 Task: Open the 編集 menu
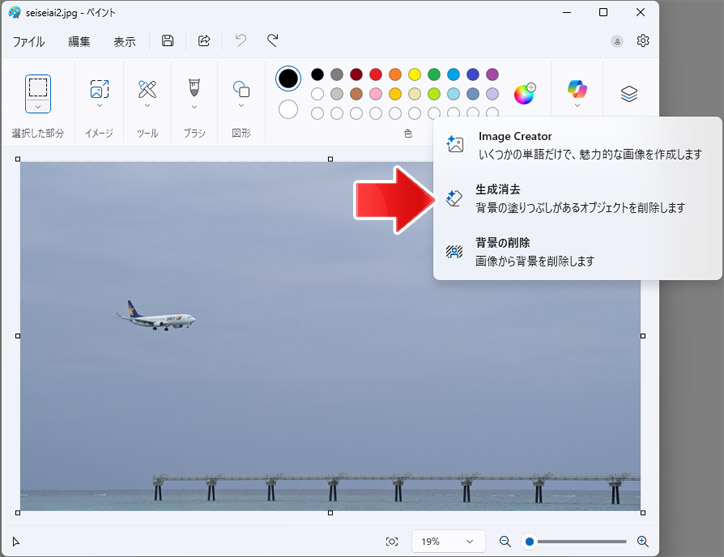(79, 42)
